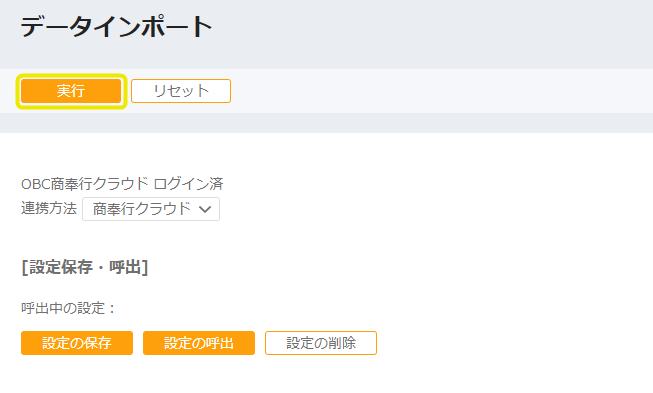This screenshot has width=653, height=393.
Task: Select the 商奉行クラウド combo box
Action: tap(151, 209)
